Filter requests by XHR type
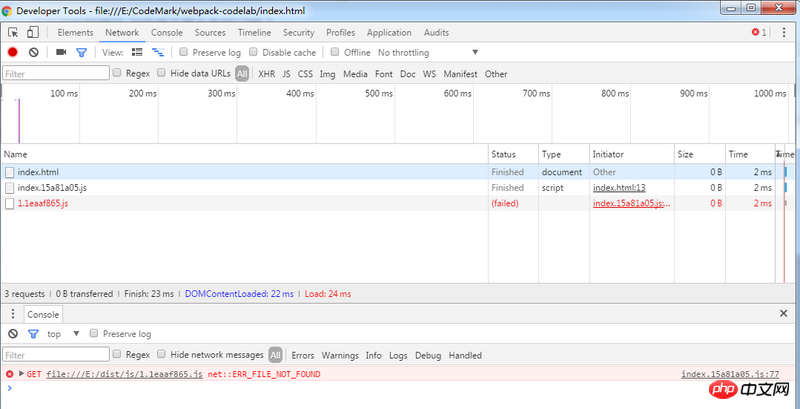800x409 pixels. [x=266, y=73]
